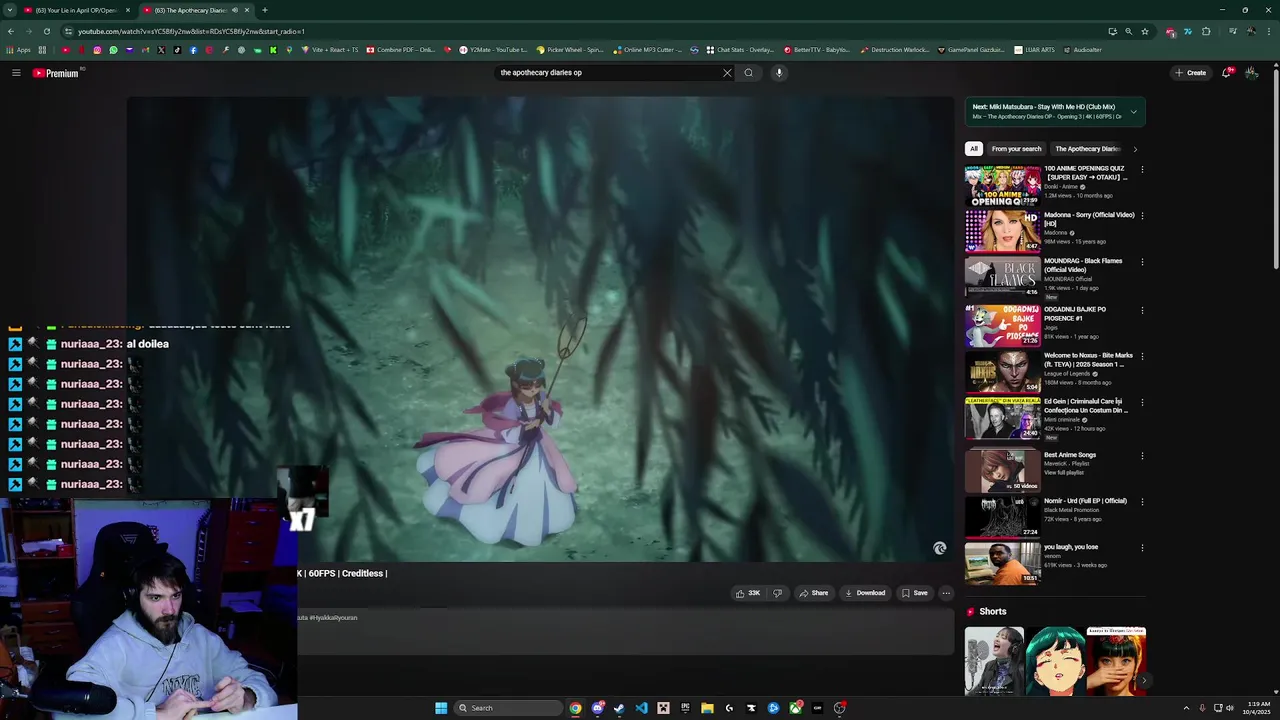Viewport: 1280px width, 720px height.
Task: Open Ed Gein criminal documentary video
Action: coord(1055,417)
